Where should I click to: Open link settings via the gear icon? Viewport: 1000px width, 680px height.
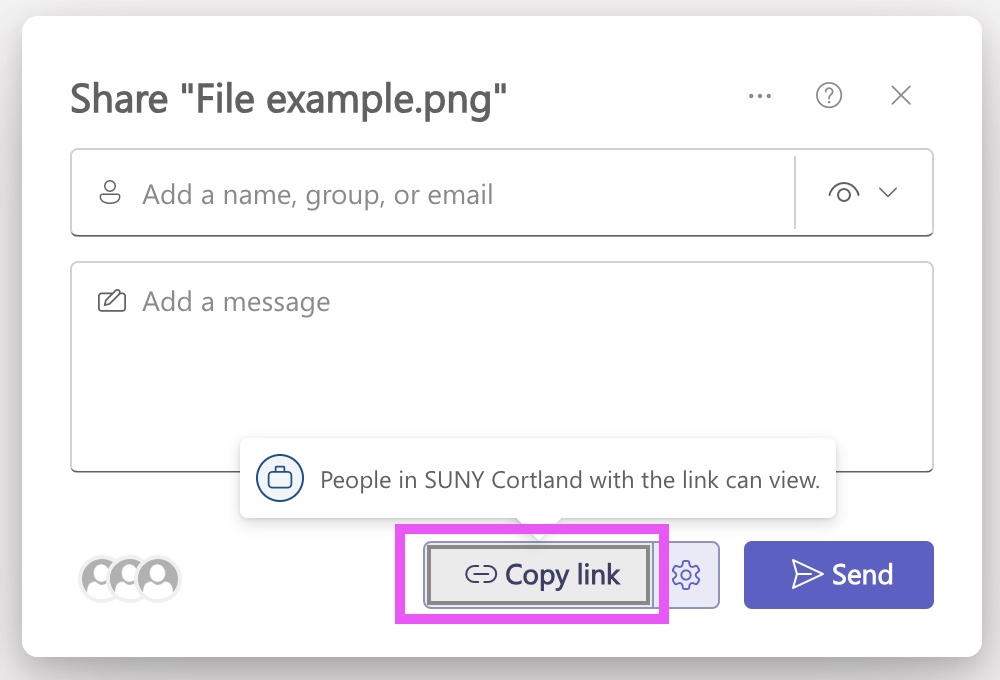click(687, 575)
